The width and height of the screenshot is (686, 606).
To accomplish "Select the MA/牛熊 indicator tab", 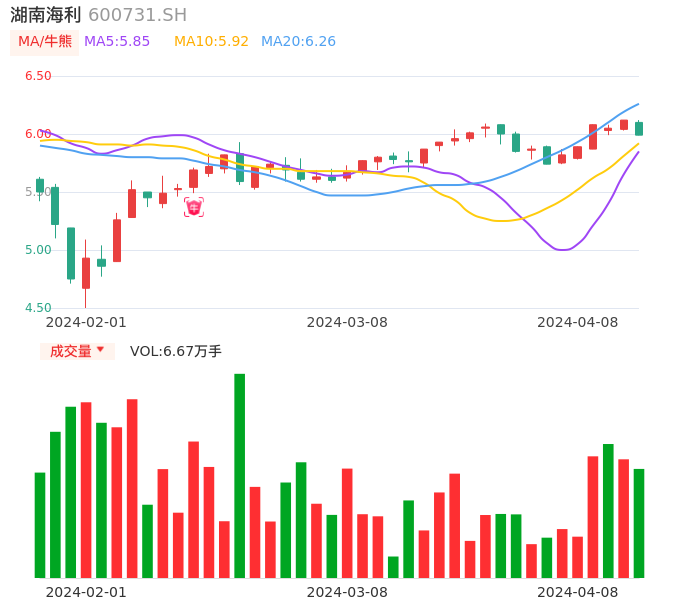I will (x=45, y=42).
